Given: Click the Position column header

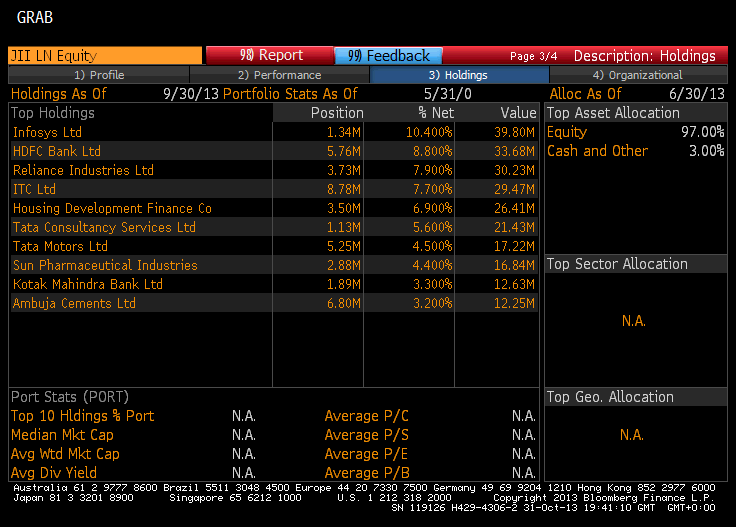Looking at the screenshot, I should click(337, 113).
